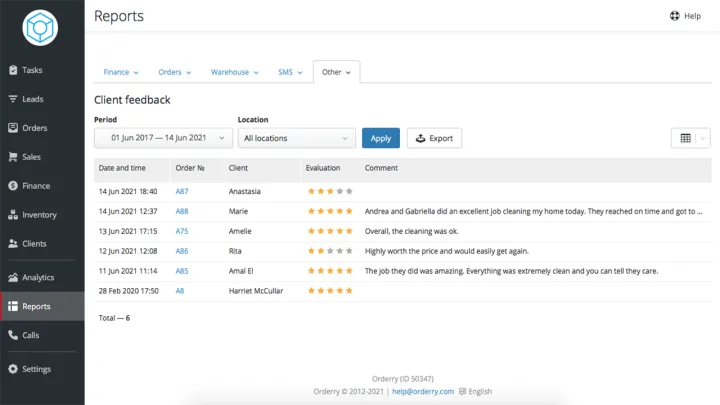Click the Orderry logo icon
The height and width of the screenshot is (405, 720).
click(x=40, y=28)
